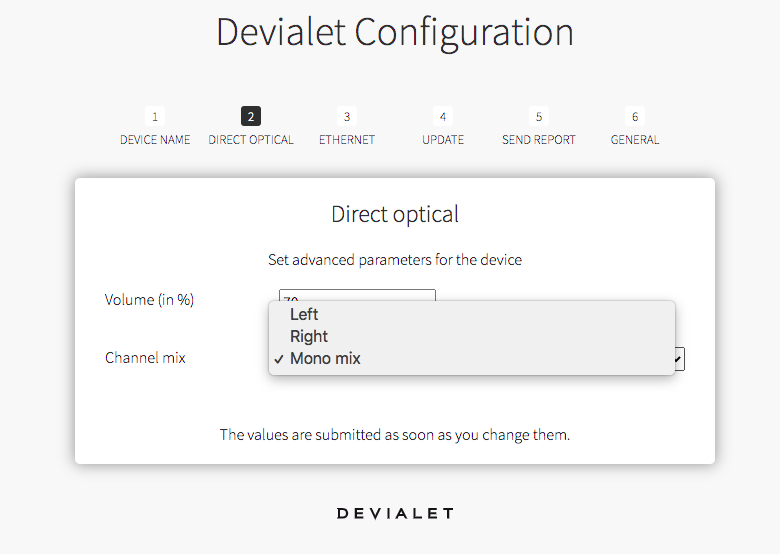Select the checked Mono mix option
This screenshot has width=780, height=554.
[325, 358]
